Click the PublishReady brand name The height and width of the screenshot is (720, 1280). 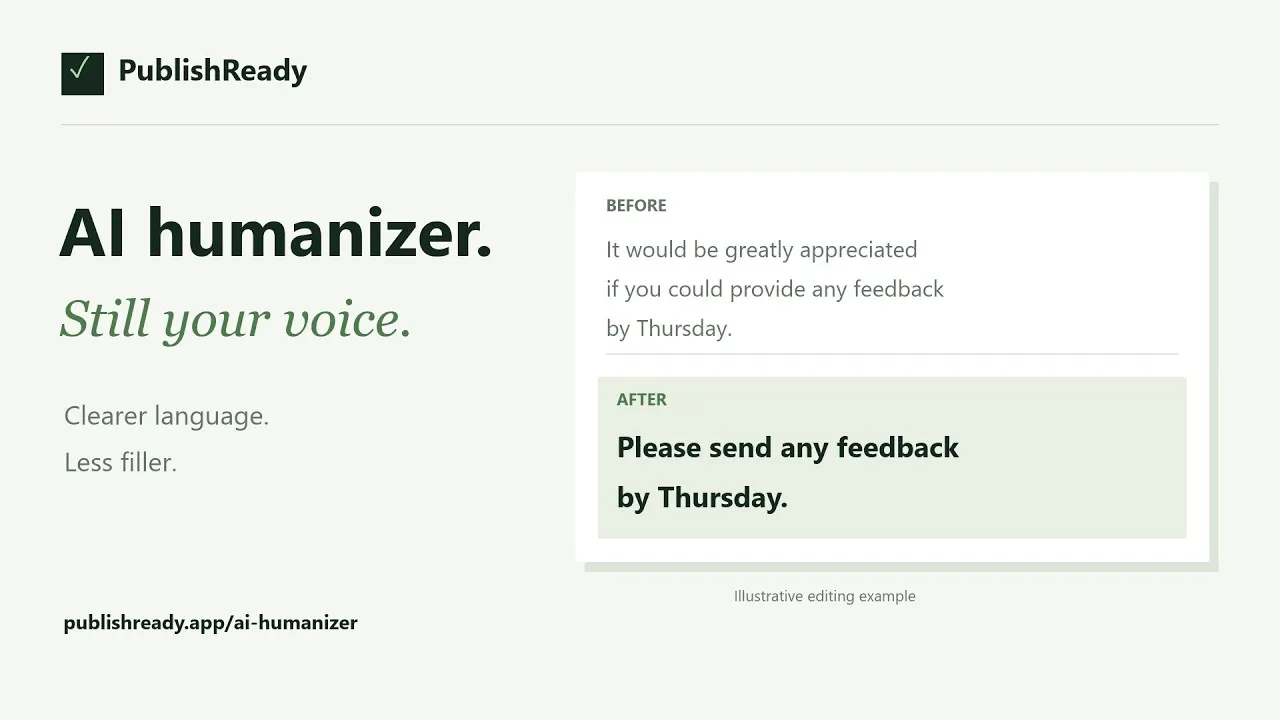click(x=212, y=71)
